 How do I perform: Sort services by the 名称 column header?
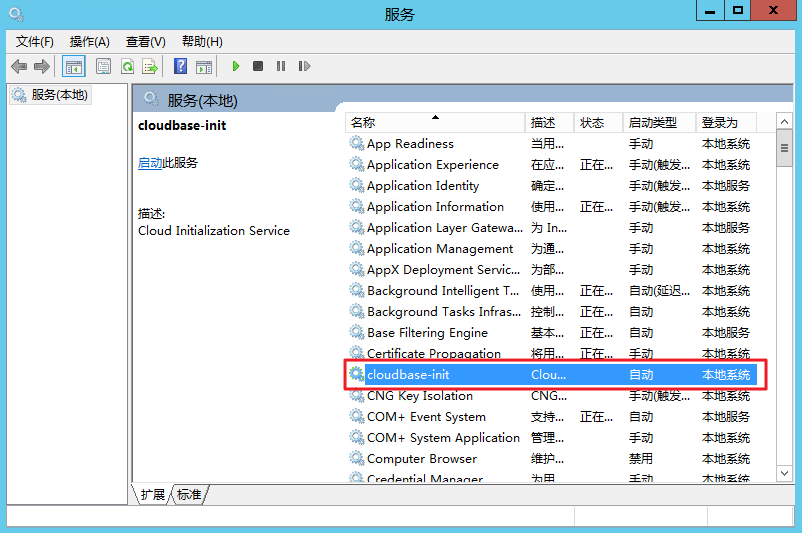435,122
